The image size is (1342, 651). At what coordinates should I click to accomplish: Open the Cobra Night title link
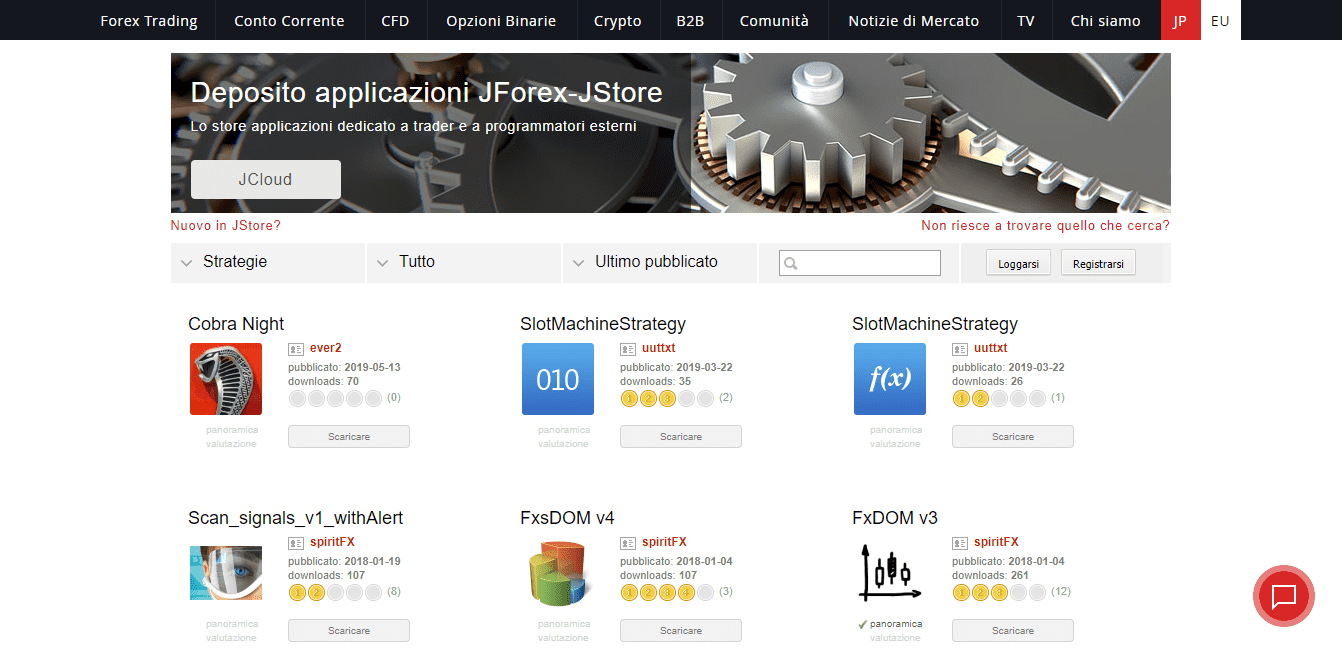pos(236,324)
